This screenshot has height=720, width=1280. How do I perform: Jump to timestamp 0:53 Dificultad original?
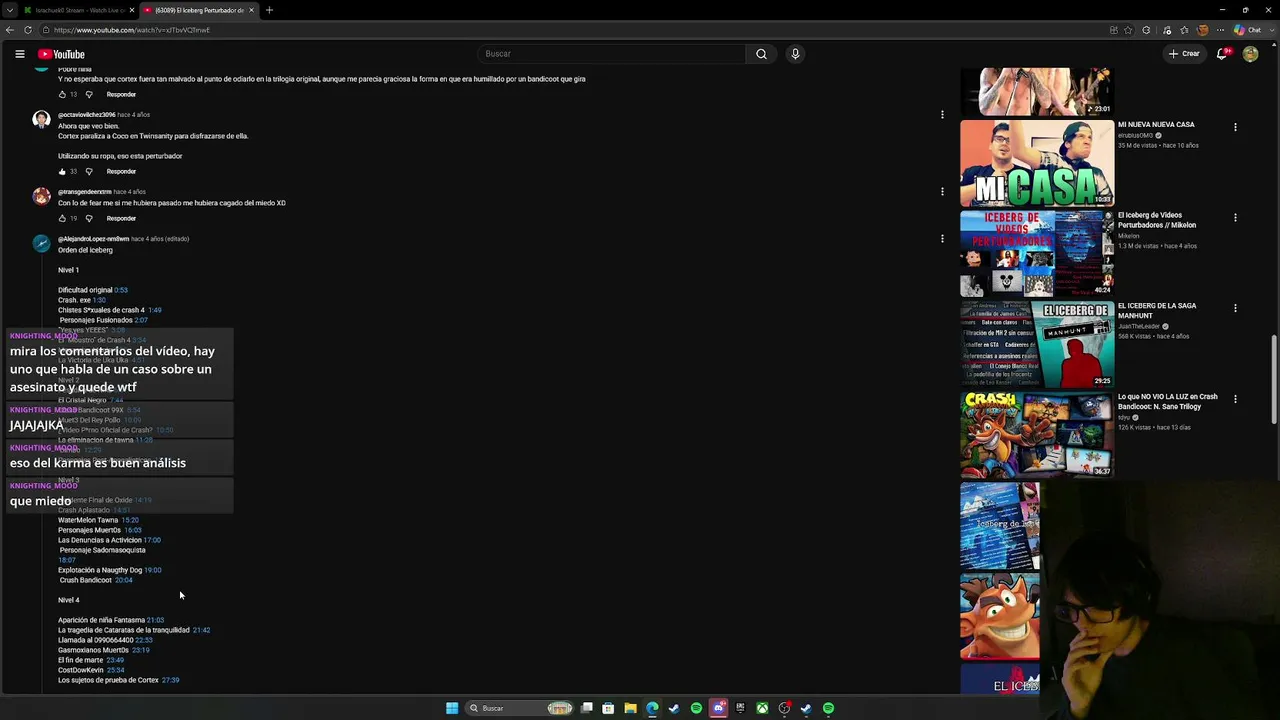click(121, 290)
